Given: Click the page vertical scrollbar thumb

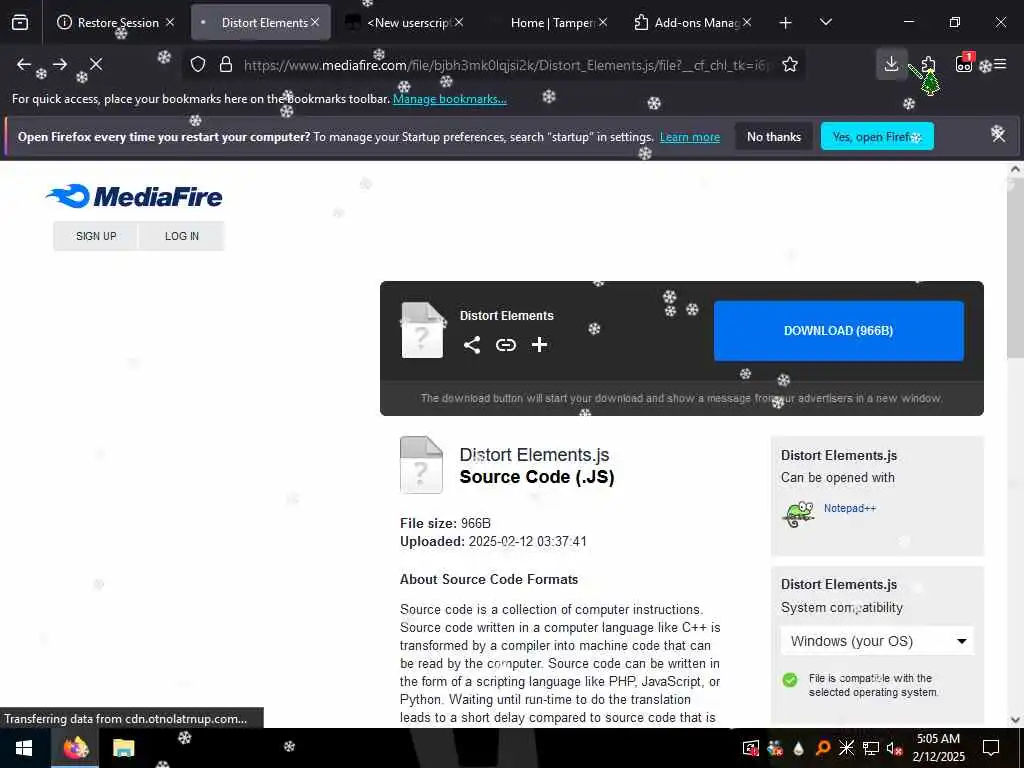Looking at the screenshot, I should (1014, 268).
